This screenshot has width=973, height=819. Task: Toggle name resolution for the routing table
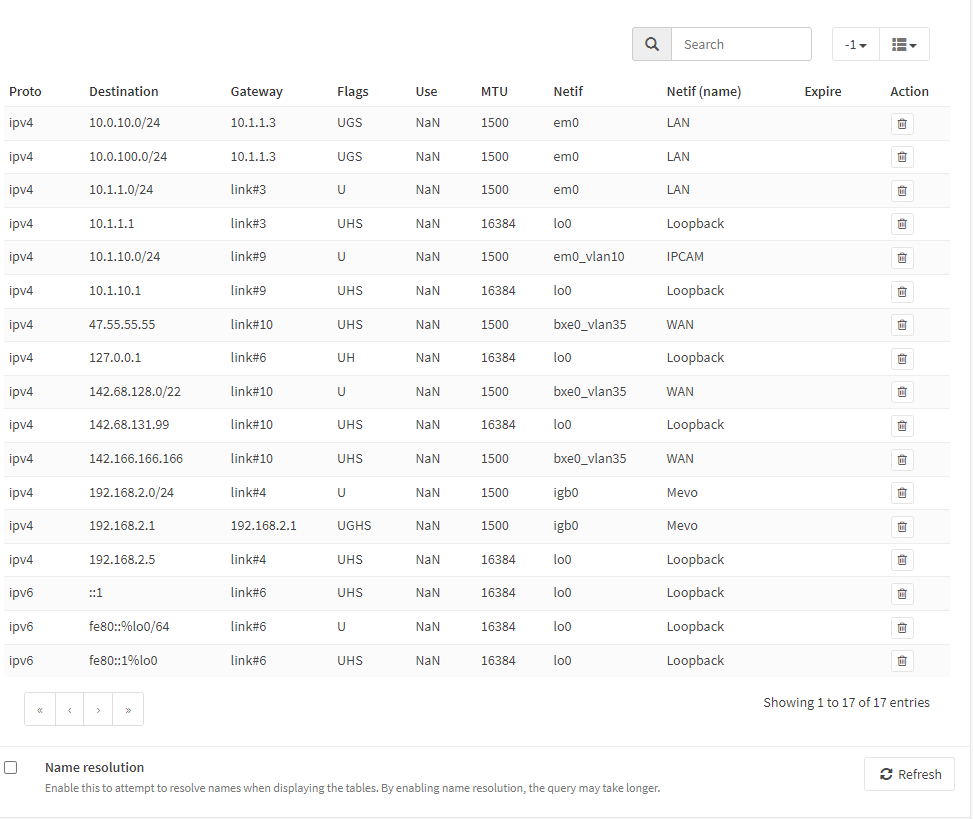click(x=10, y=767)
